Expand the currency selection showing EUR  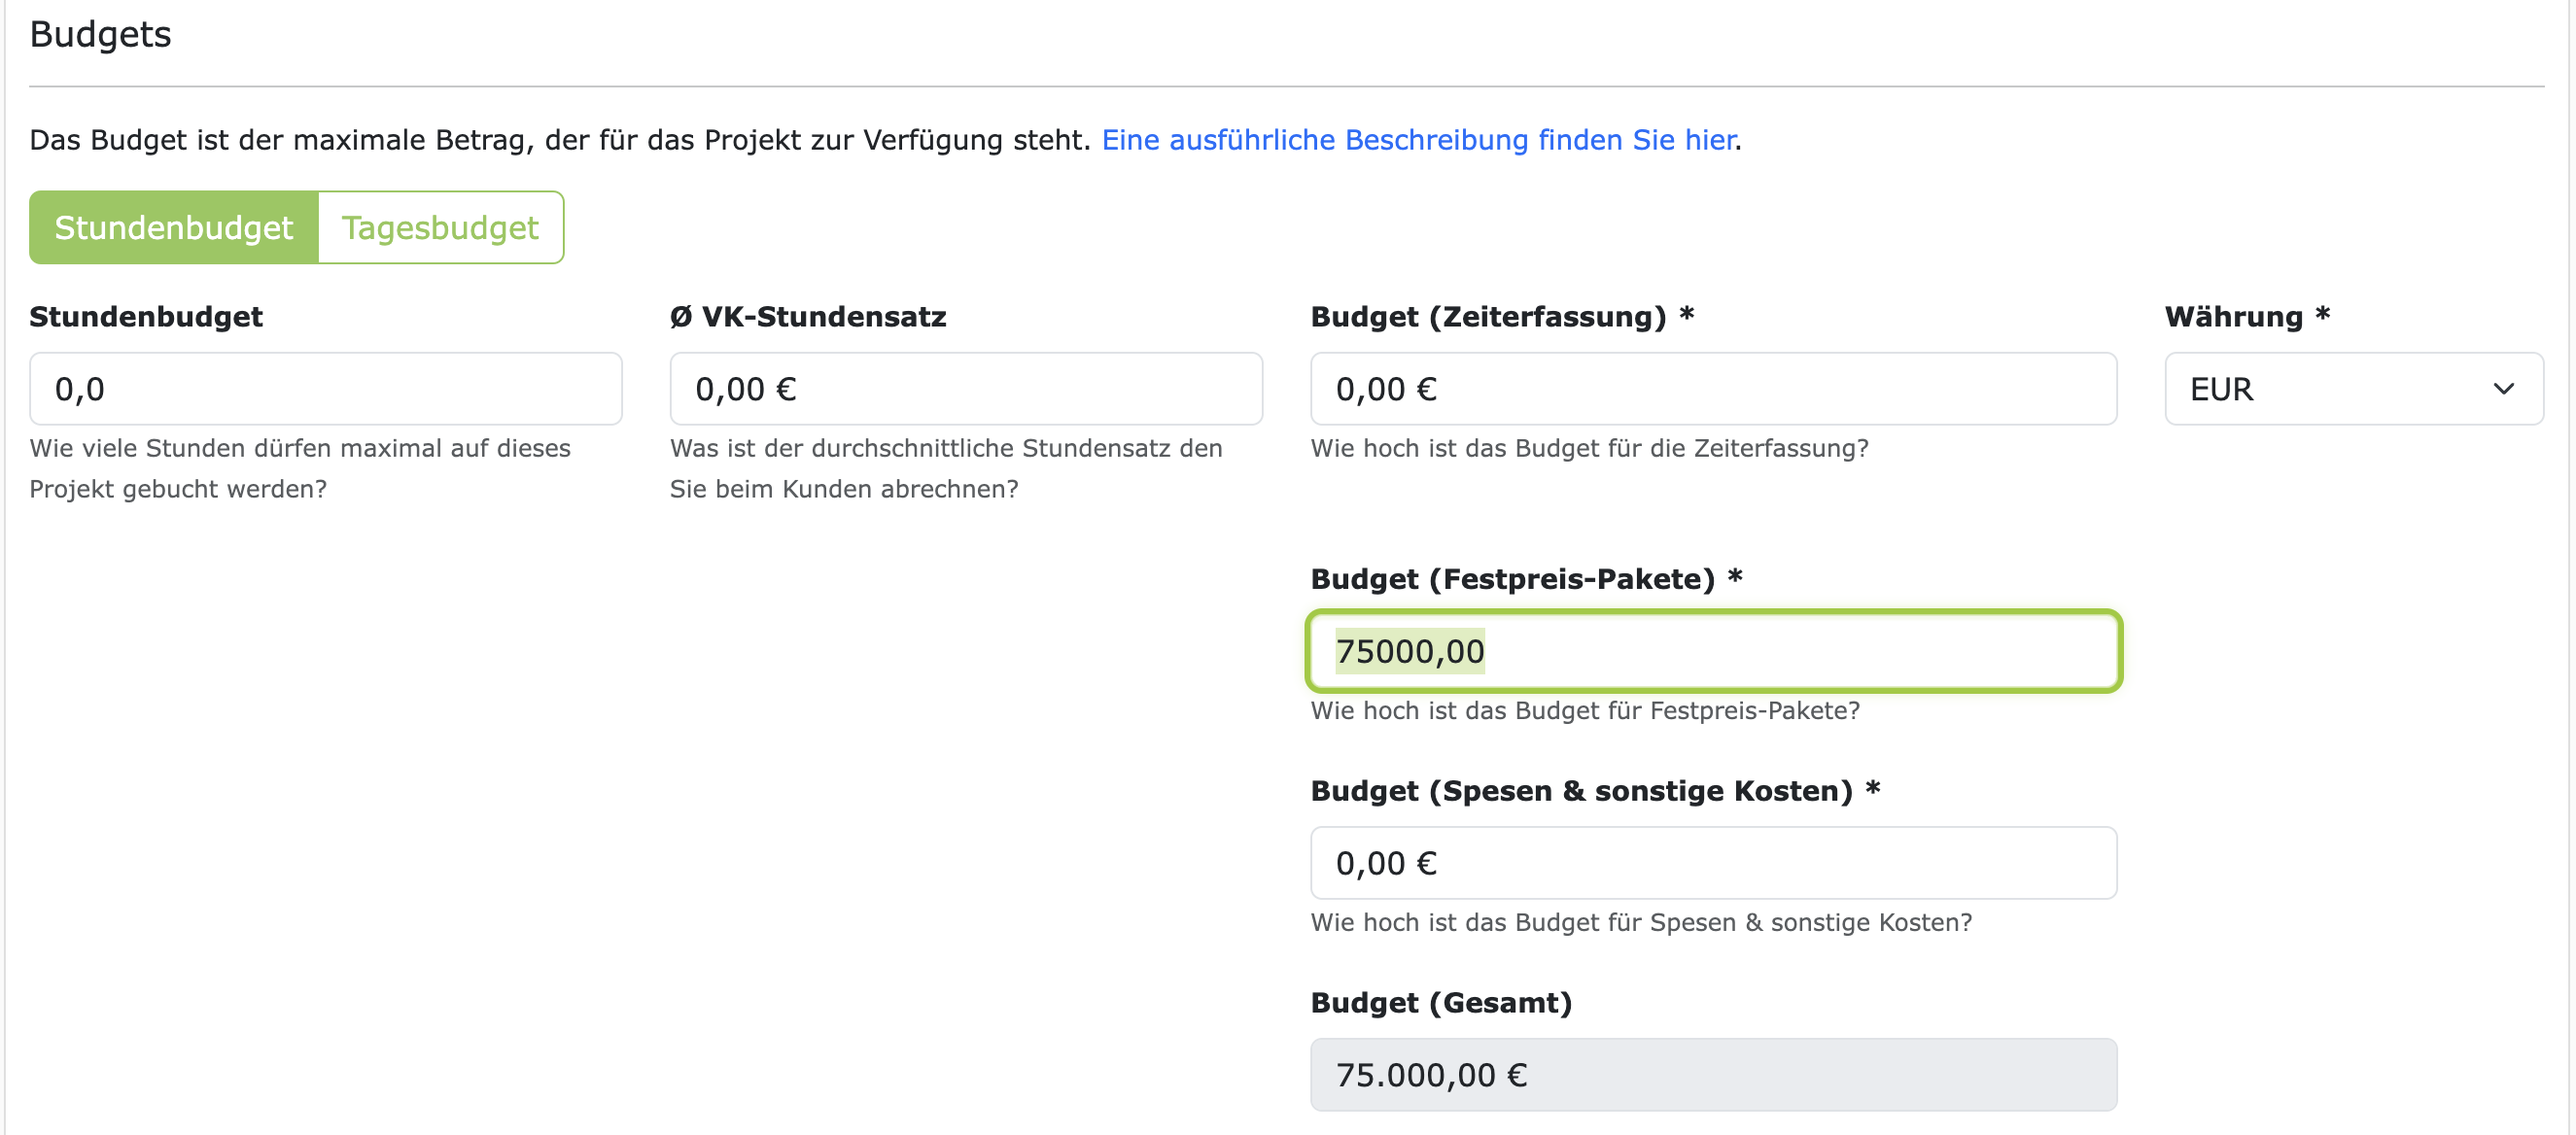2354,389
